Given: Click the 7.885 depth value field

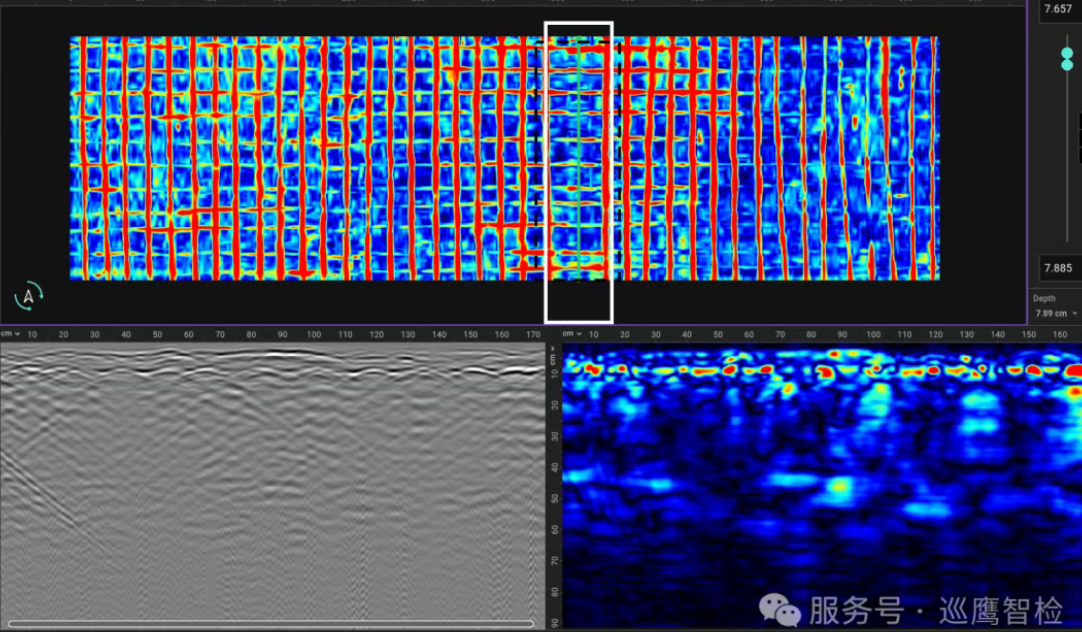Looking at the screenshot, I should point(1058,267).
